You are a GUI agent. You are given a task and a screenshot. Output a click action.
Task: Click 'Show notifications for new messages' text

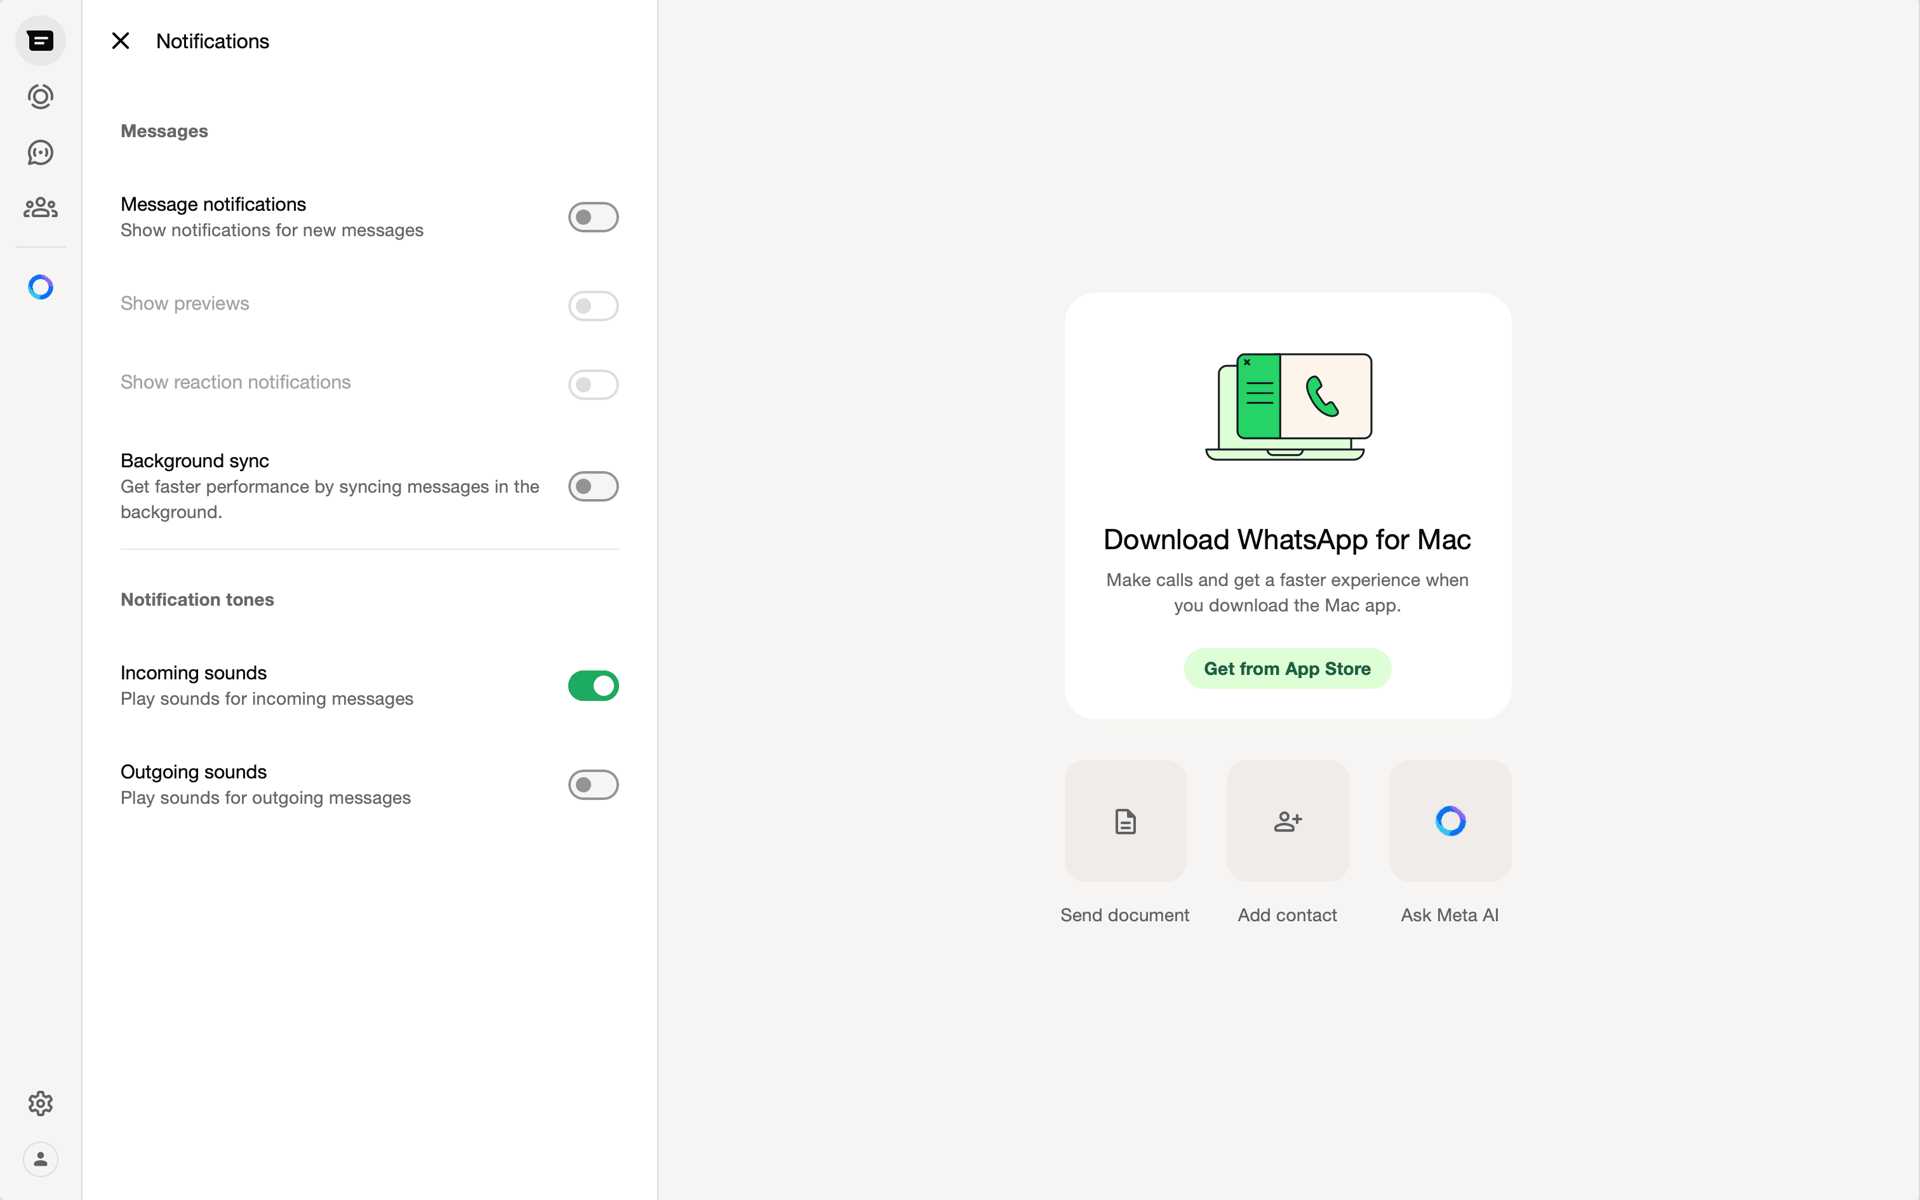272,230
